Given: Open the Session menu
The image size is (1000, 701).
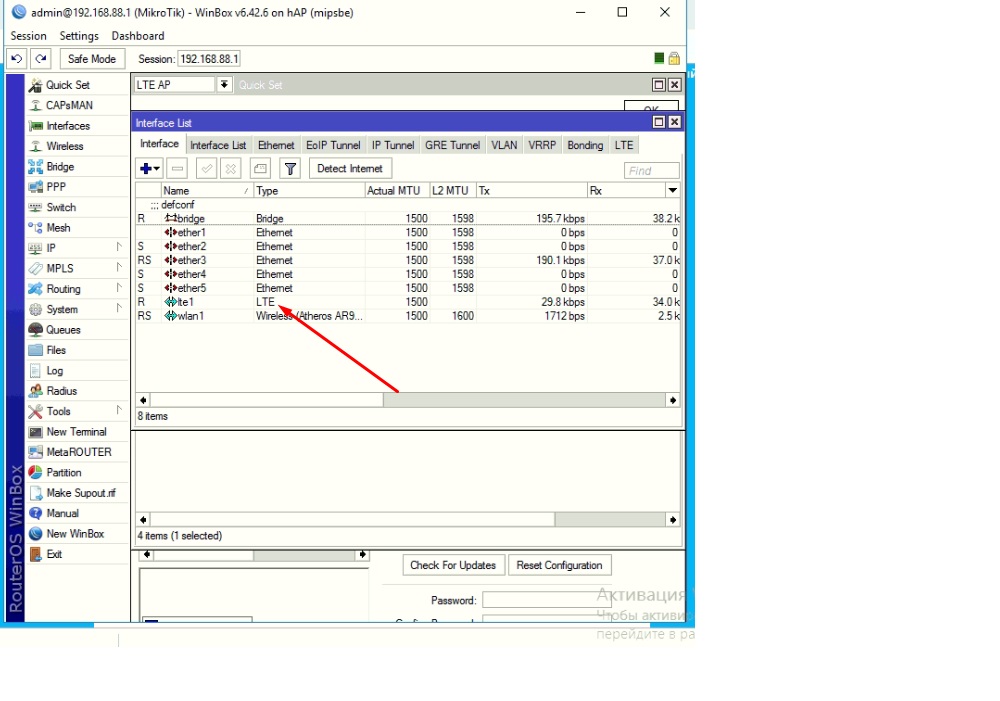Looking at the screenshot, I should point(28,36).
